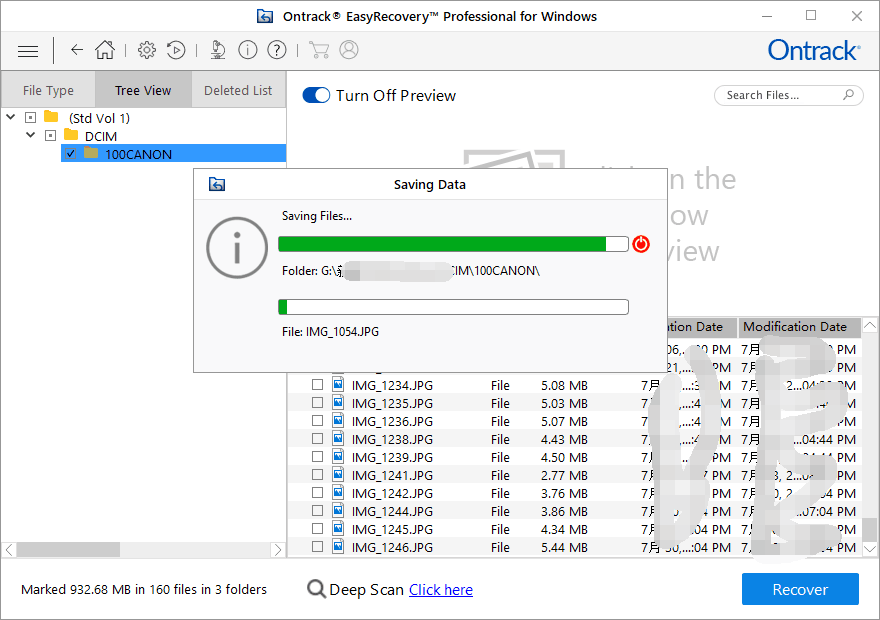Select the DCIM tree item label
880x620 pixels.
click(x=101, y=136)
